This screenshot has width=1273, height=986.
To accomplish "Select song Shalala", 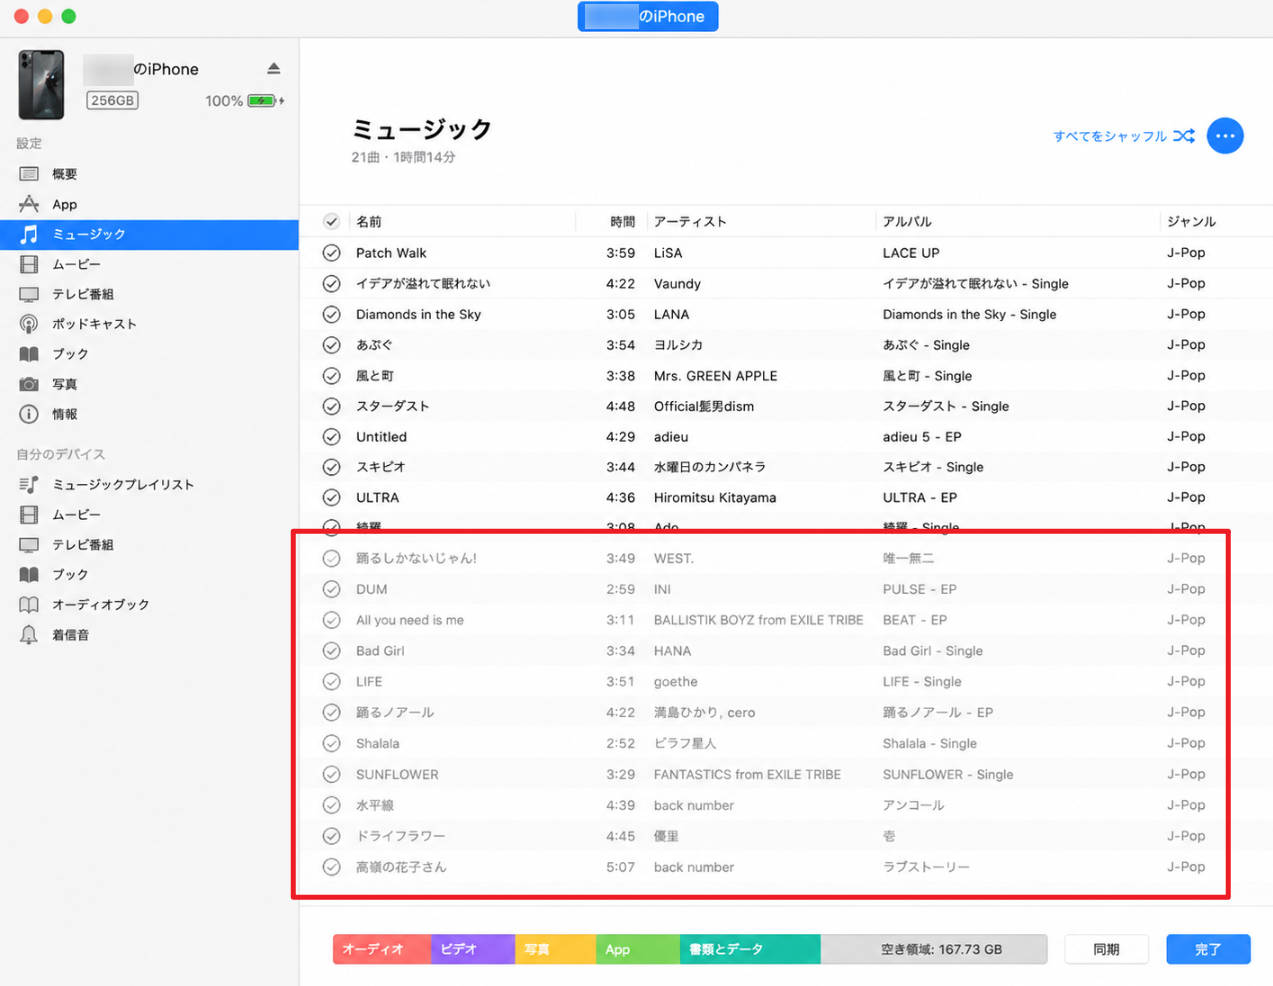I will 378,743.
